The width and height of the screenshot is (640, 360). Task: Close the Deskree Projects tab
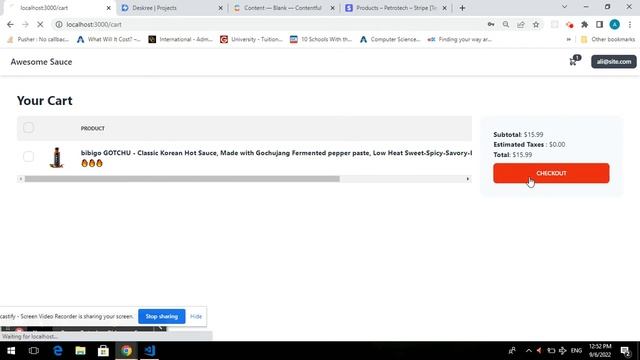point(220,8)
